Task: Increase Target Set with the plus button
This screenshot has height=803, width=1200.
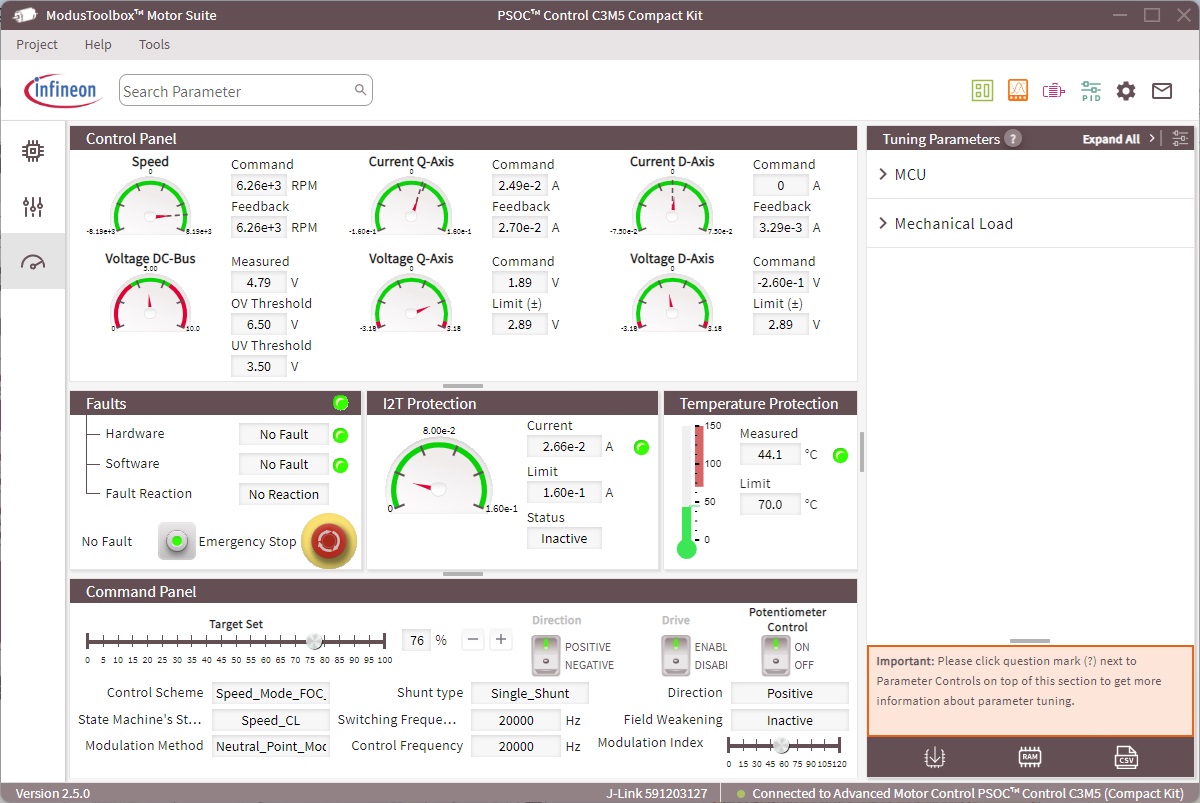Action: (x=501, y=640)
